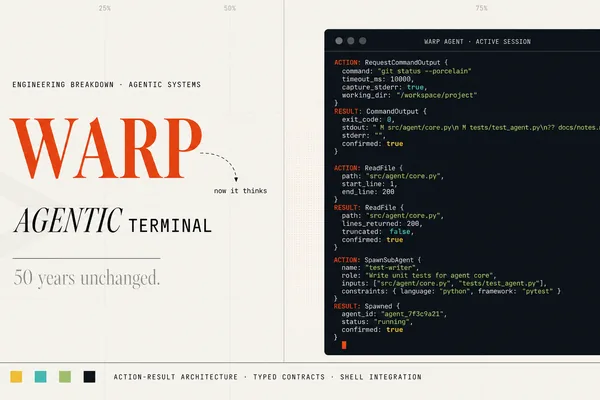
Task: Click the TERMINAL word beside AGENTIC
Action: tap(170, 225)
